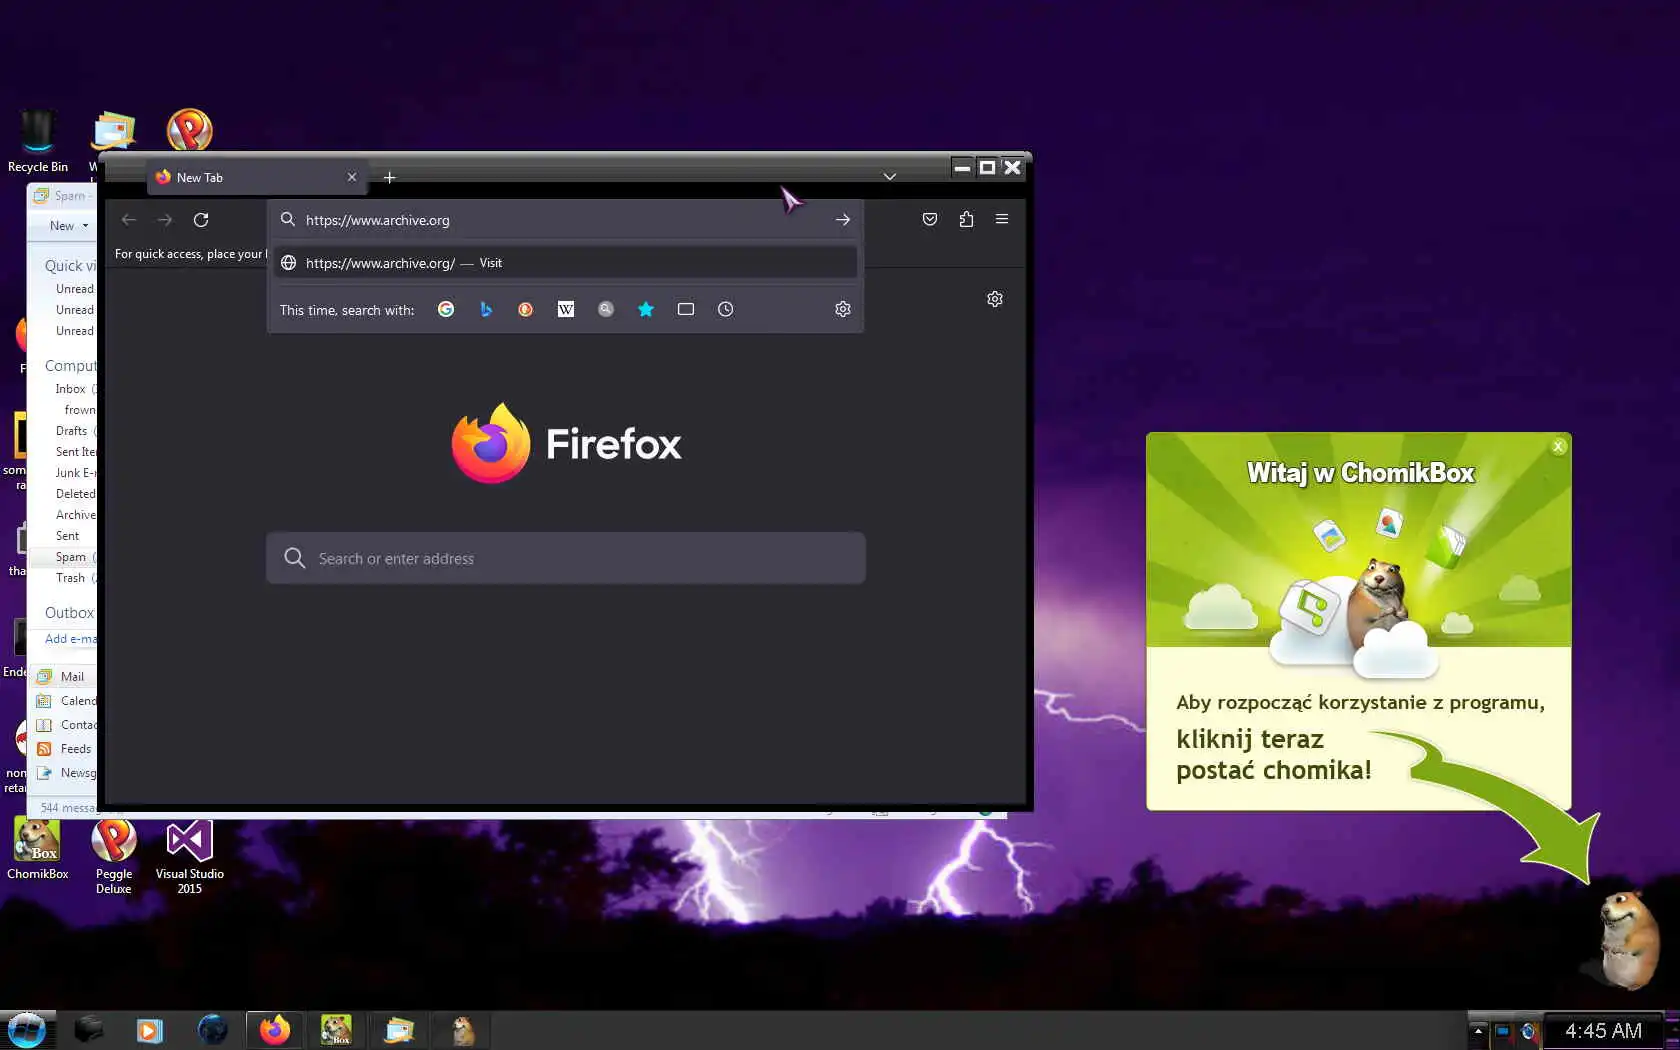This screenshot has width=1680, height=1050.
Task: Select the Recycle Bin desktop icon
Action: pos(38,142)
